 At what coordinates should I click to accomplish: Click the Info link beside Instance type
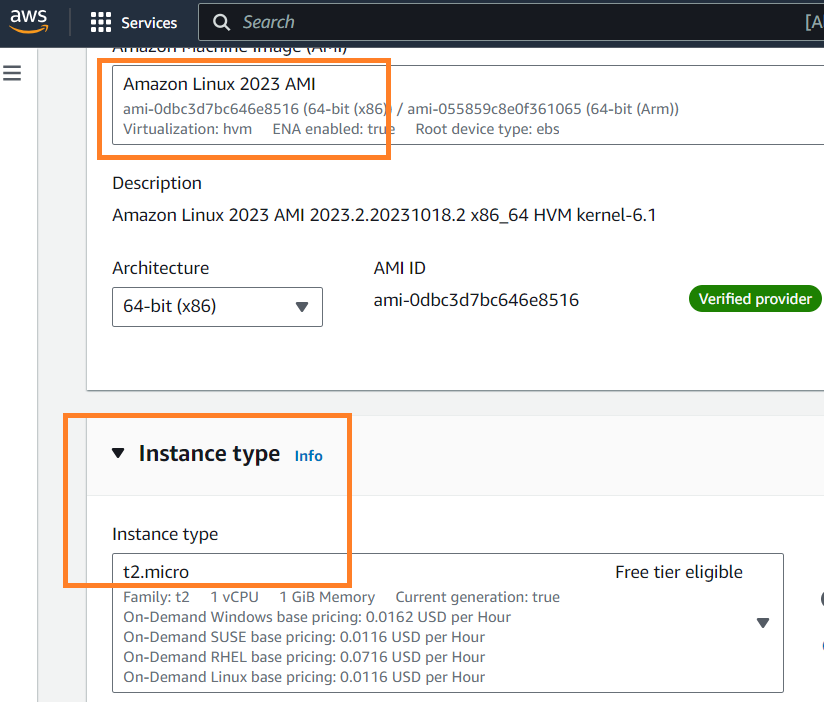tap(308, 456)
